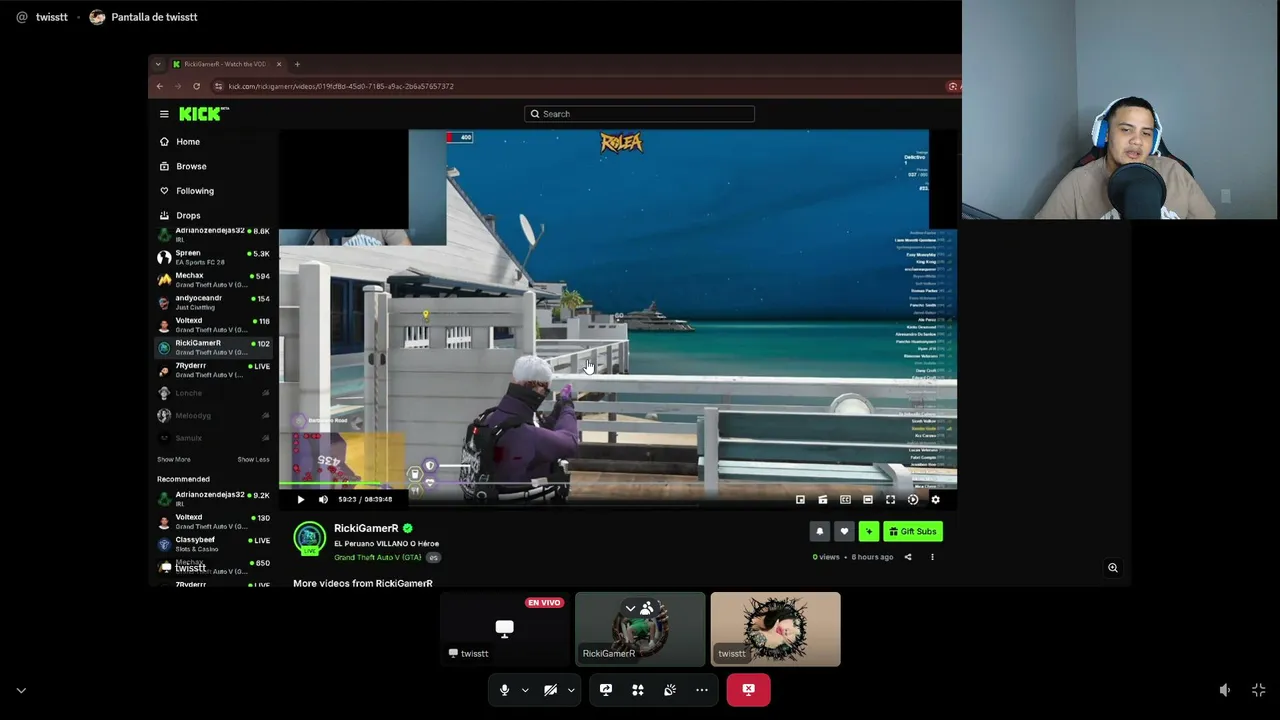Image resolution: width=1280 pixels, height=720 pixels.
Task: Open andyoceandr Just Chatting channel
Action: point(214,302)
